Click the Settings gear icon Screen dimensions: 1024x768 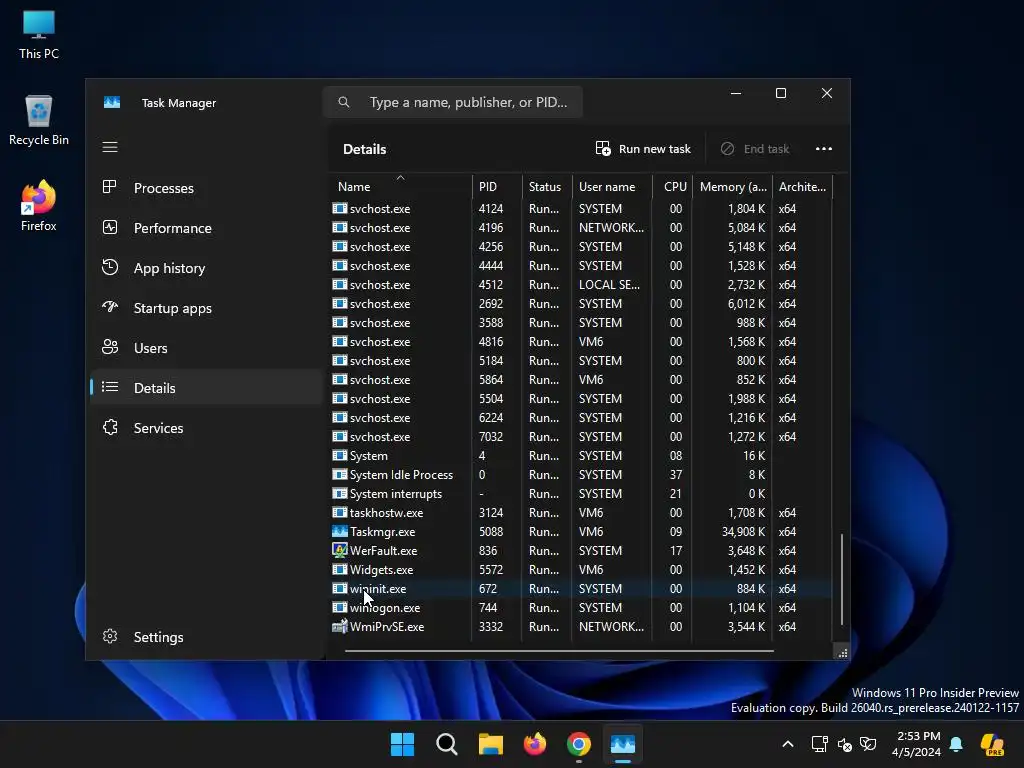110,636
